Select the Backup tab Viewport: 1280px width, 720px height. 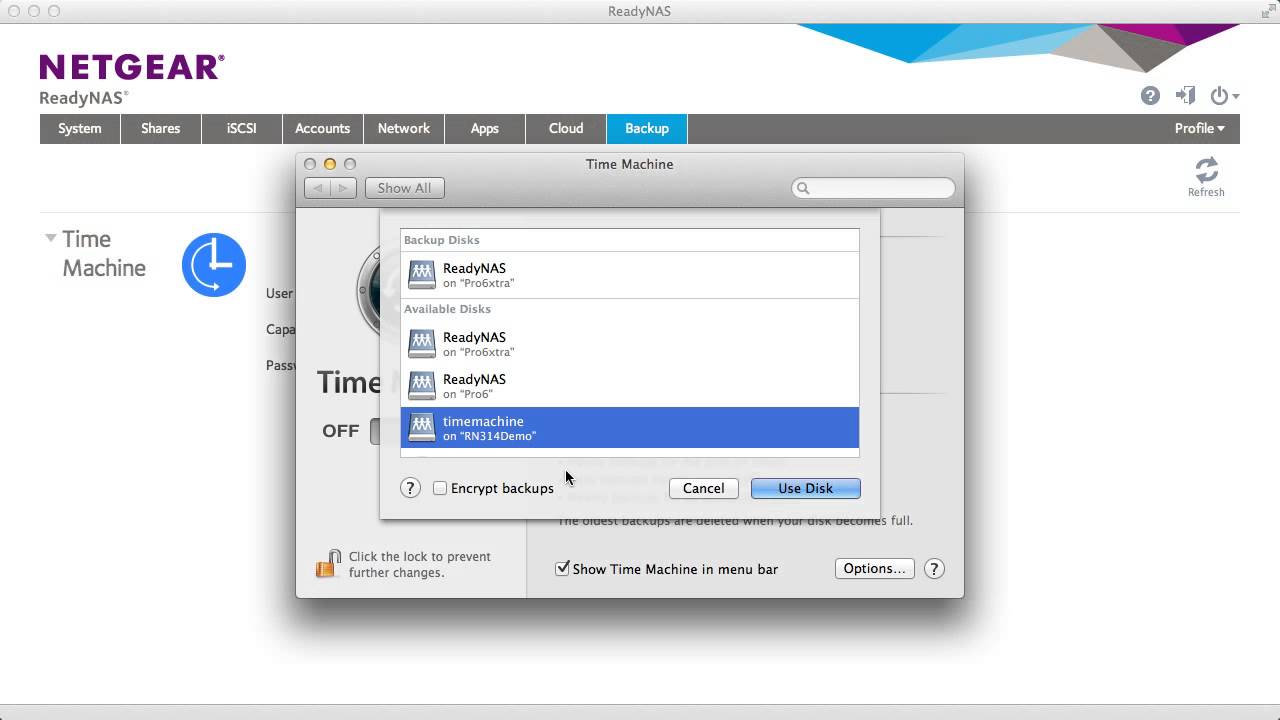[647, 128]
